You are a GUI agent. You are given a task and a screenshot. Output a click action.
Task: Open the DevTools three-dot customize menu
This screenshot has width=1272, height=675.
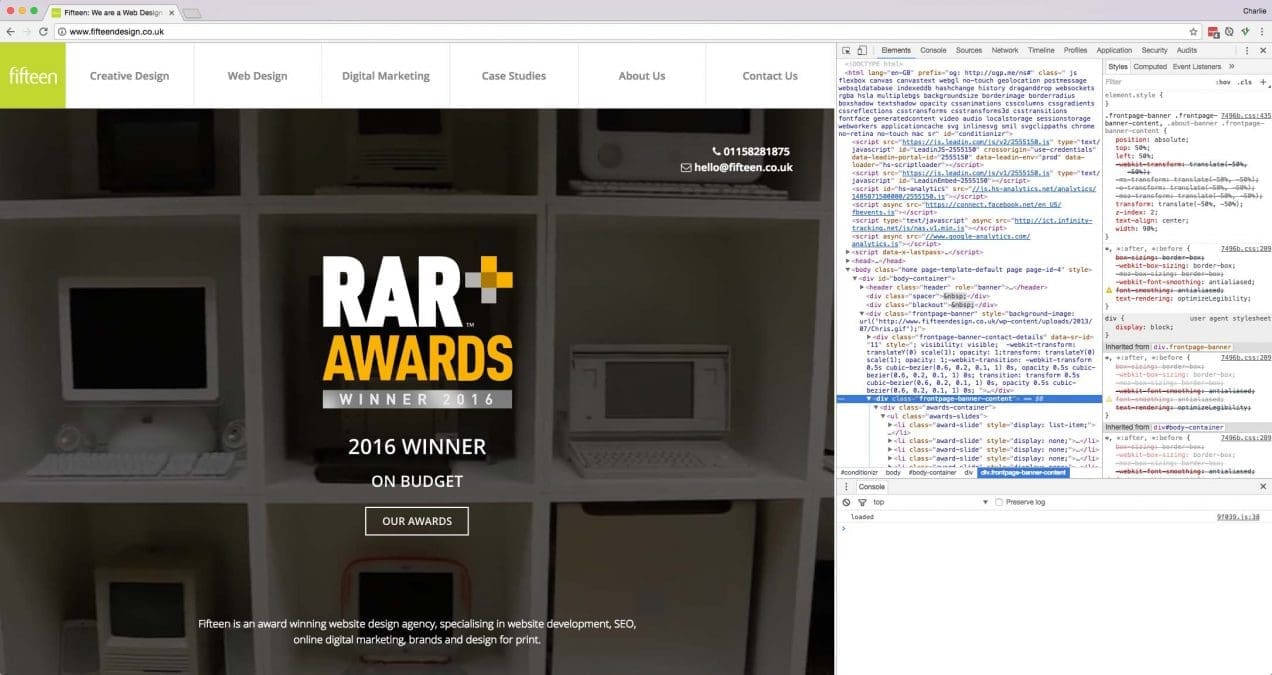pos(1248,50)
